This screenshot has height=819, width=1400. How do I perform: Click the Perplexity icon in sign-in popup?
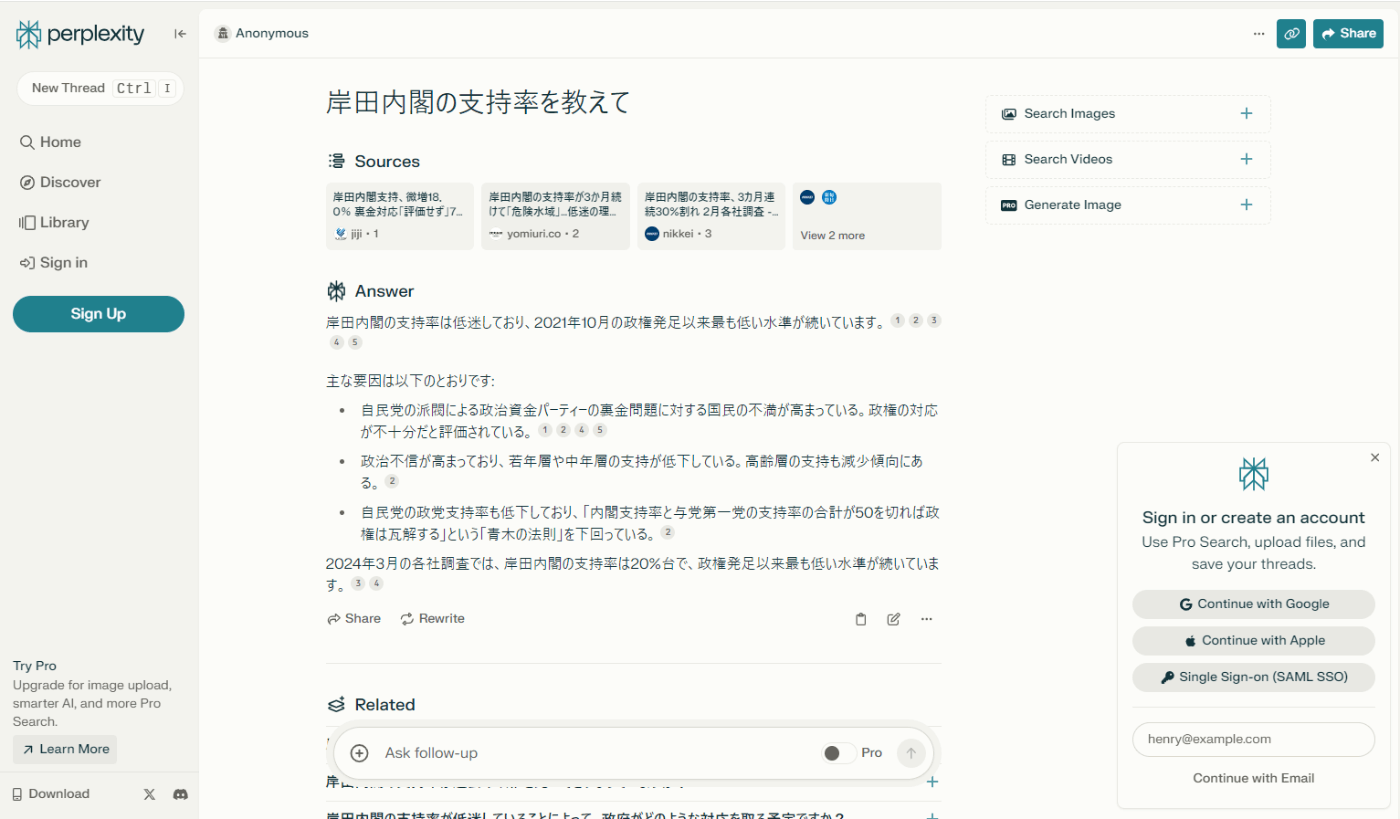pyautogui.click(x=1253, y=474)
